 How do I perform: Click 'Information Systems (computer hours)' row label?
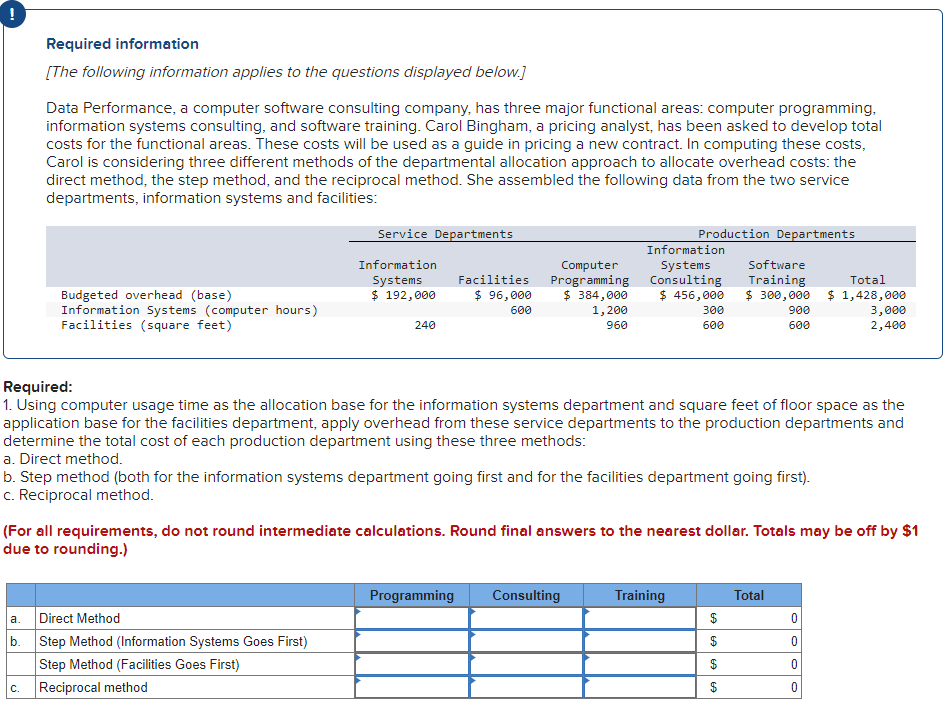[x=189, y=310]
